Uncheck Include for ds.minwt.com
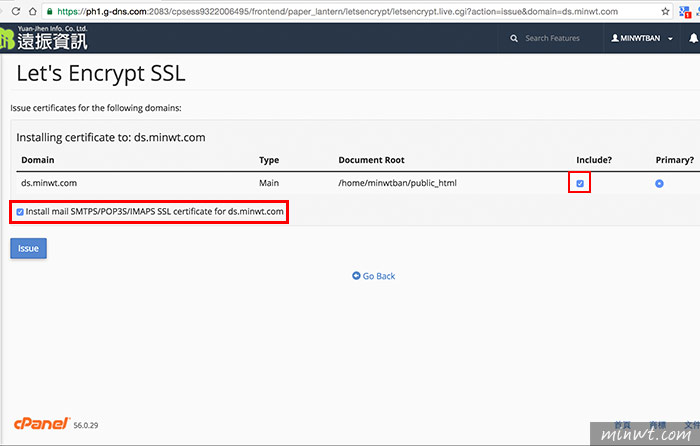Viewport: 700px width, 446px height. pos(579,183)
